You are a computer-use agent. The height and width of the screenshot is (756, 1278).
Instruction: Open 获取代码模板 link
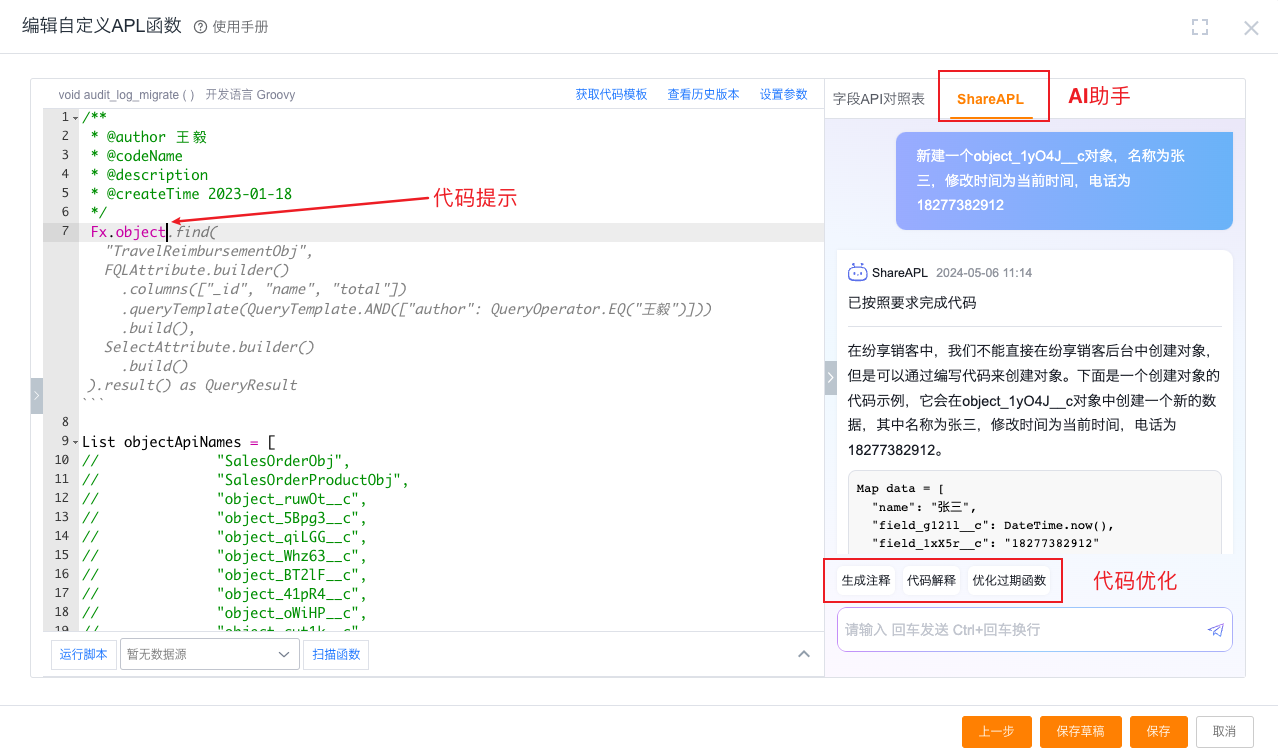coord(611,94)
